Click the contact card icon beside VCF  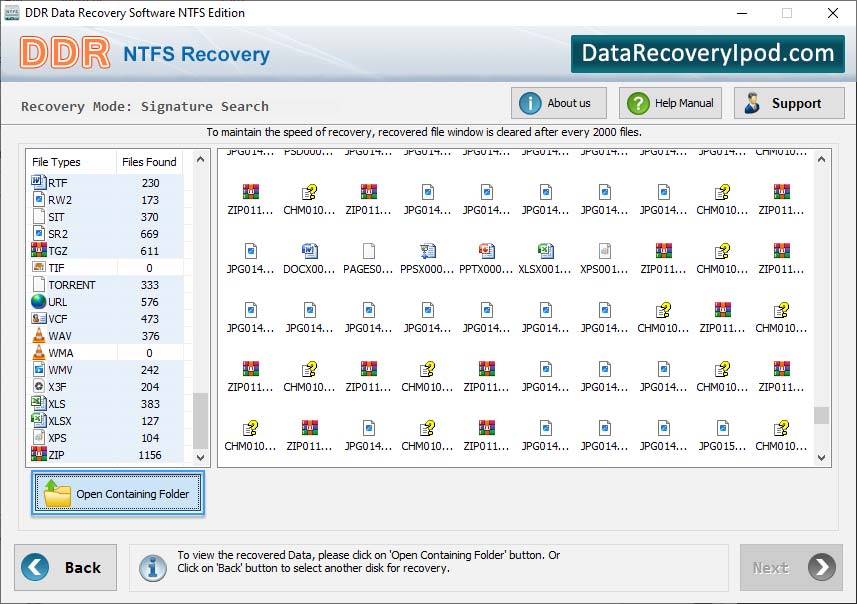(39, 318)
